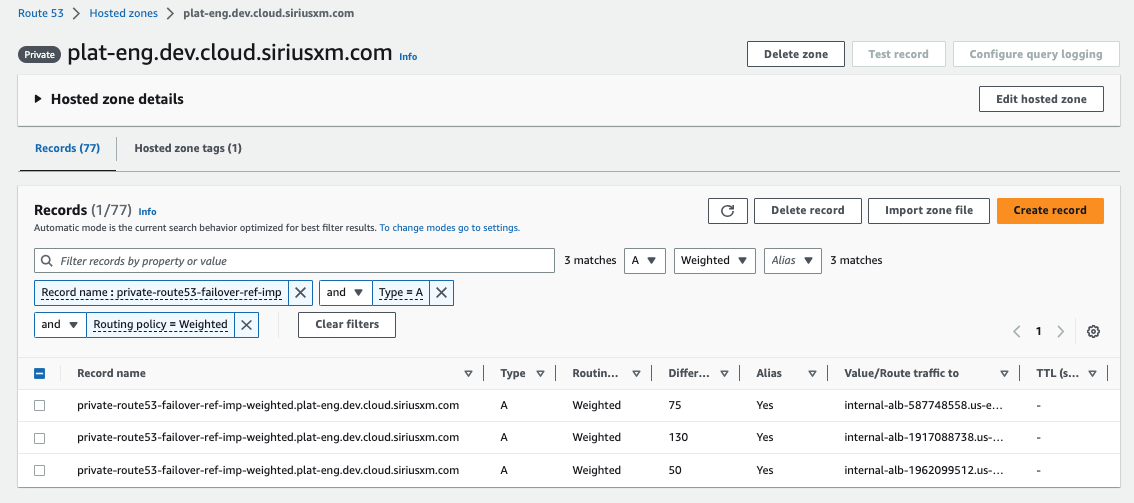Sort by Type column arrow
This screenshot has width=1134, height=503.
(x=540, y=374)
